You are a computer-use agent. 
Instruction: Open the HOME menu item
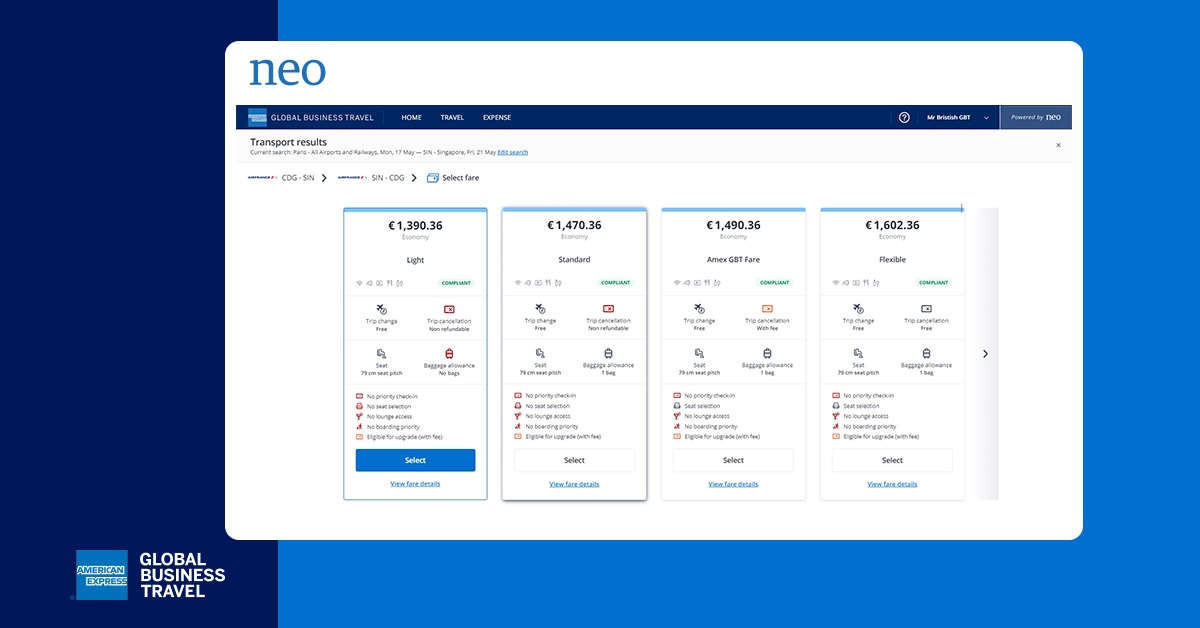pyautogui.click(x=411, y=117)
